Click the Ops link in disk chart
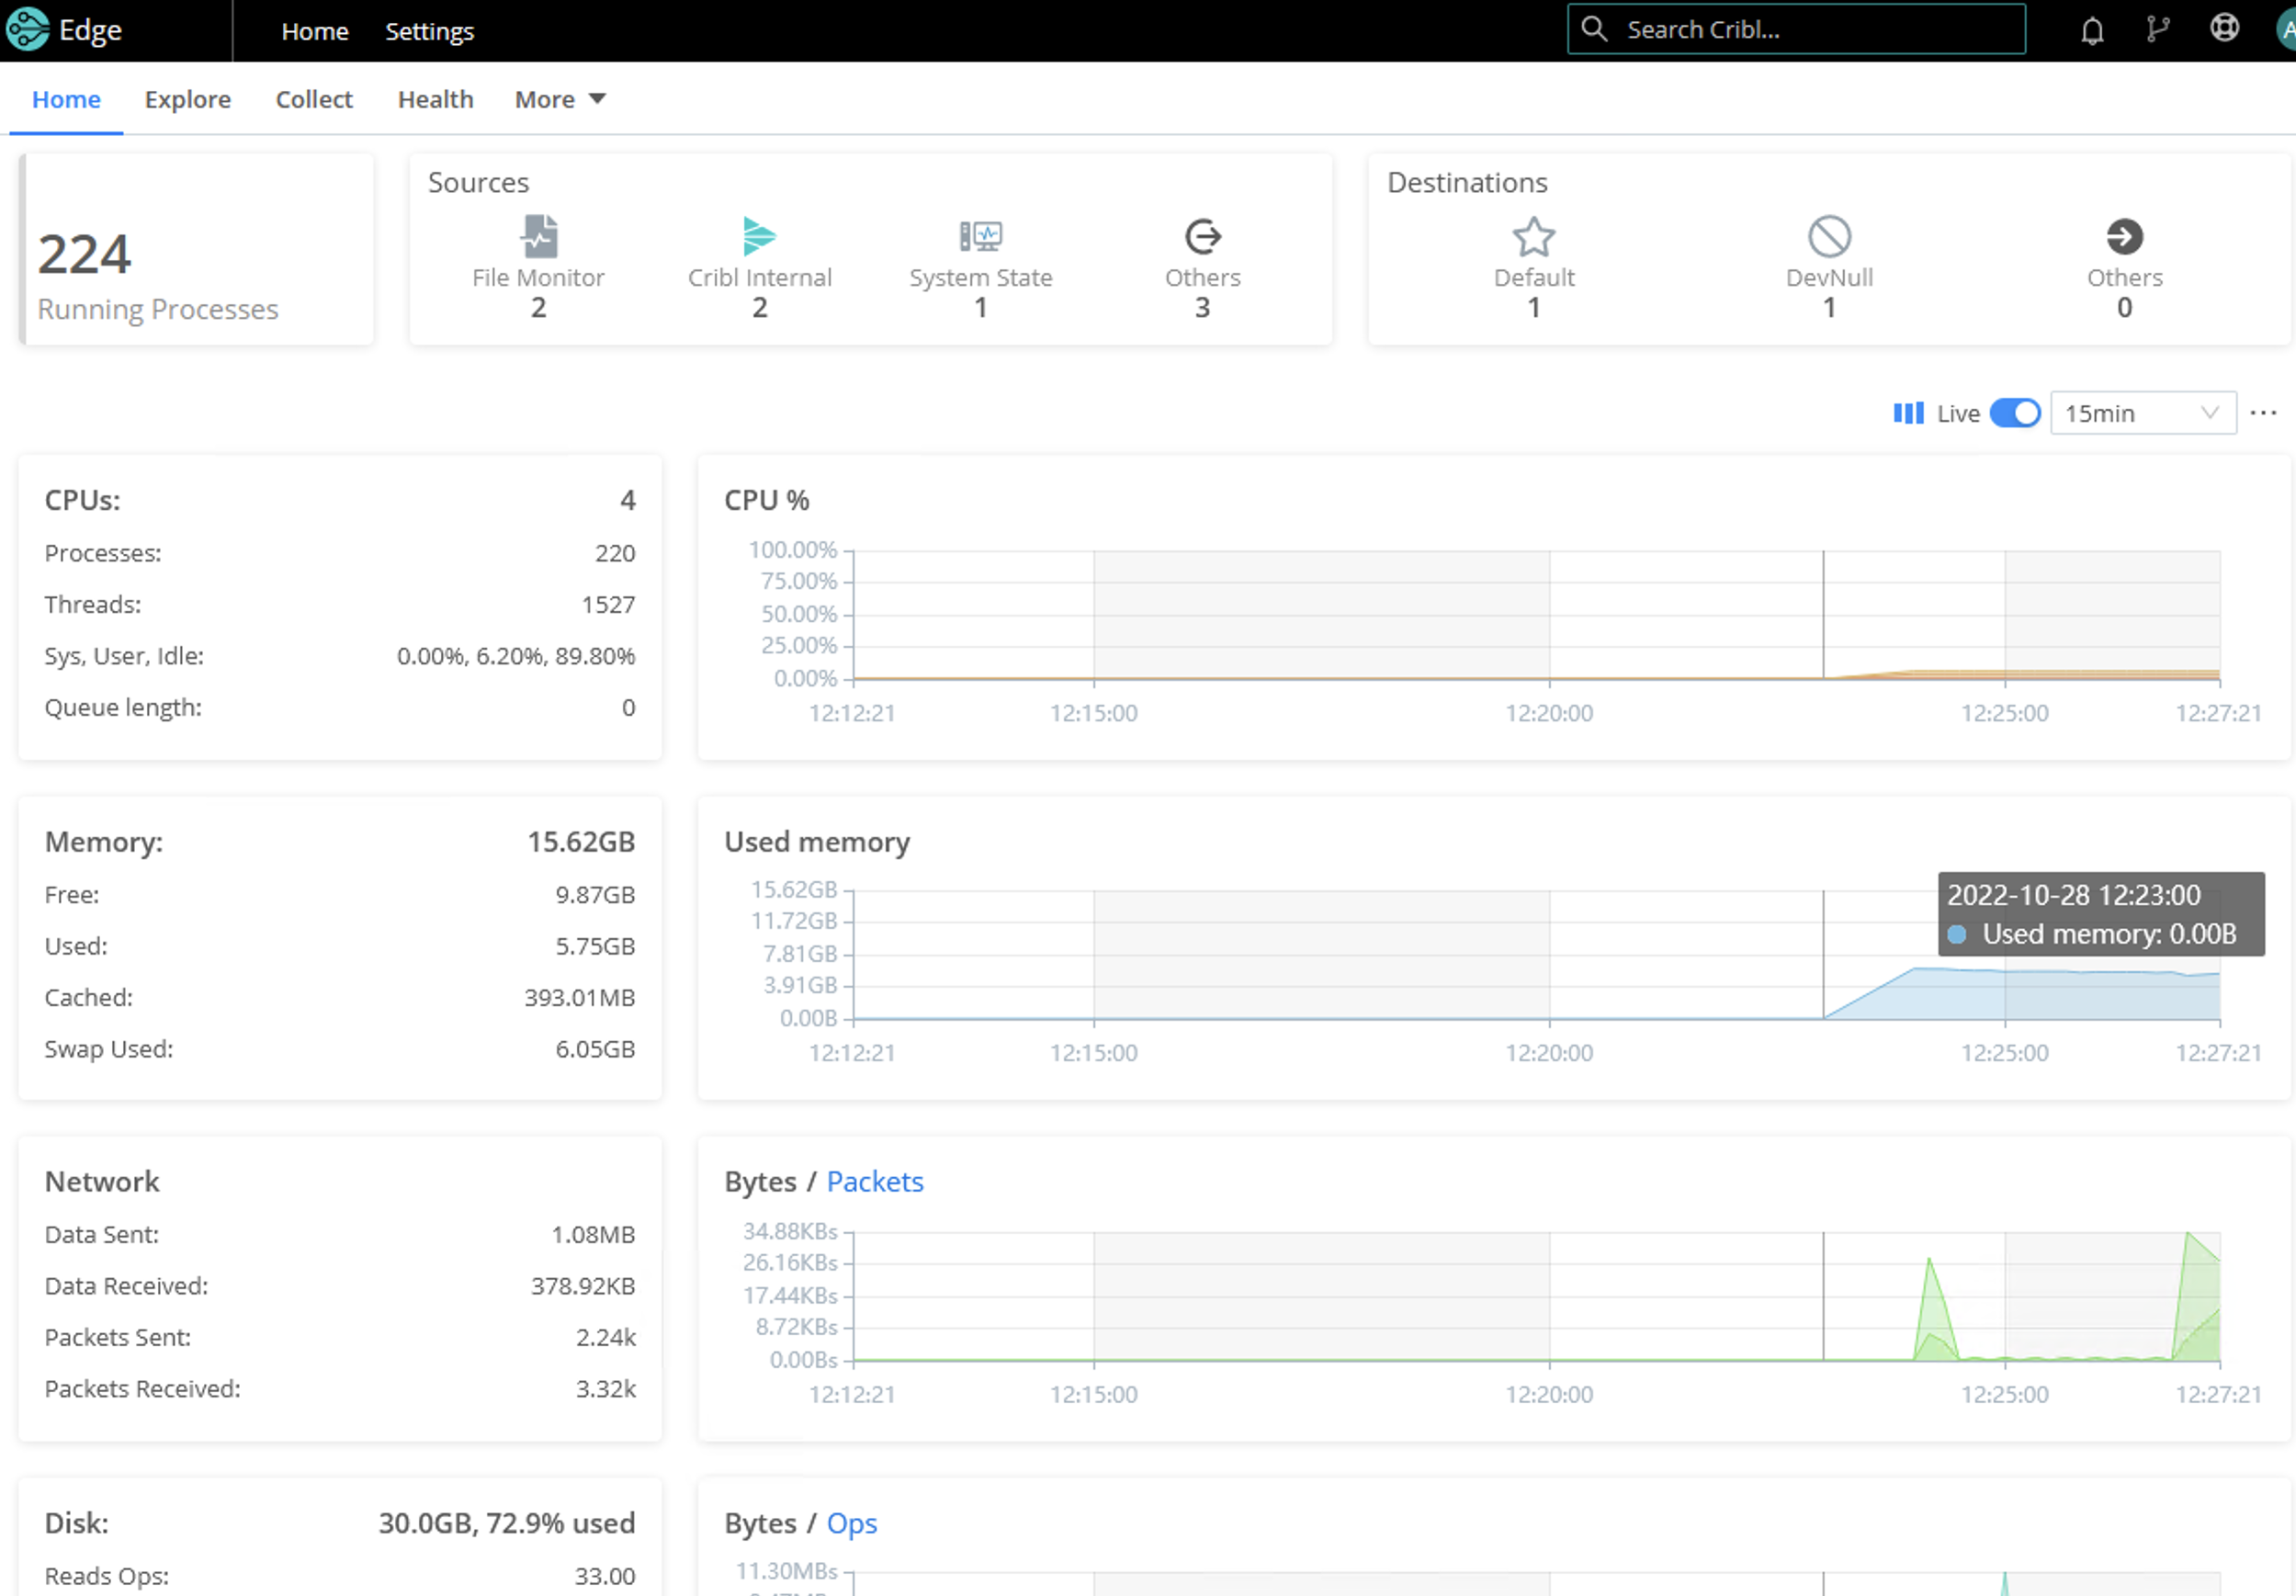The image size is (2296, 1596). [x=852, y=1523]
